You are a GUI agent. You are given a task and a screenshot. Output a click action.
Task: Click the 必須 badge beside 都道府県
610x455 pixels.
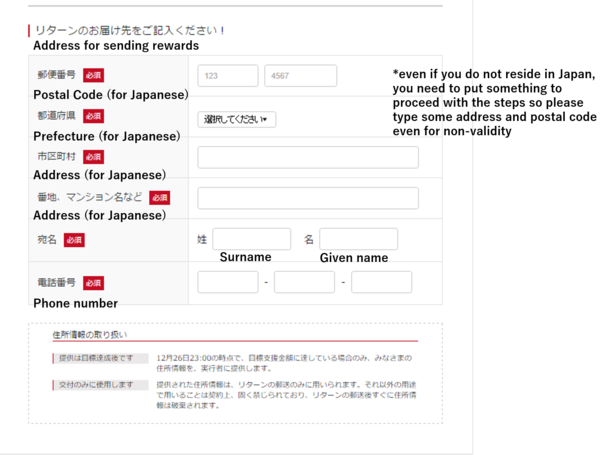tap(93, 116)
